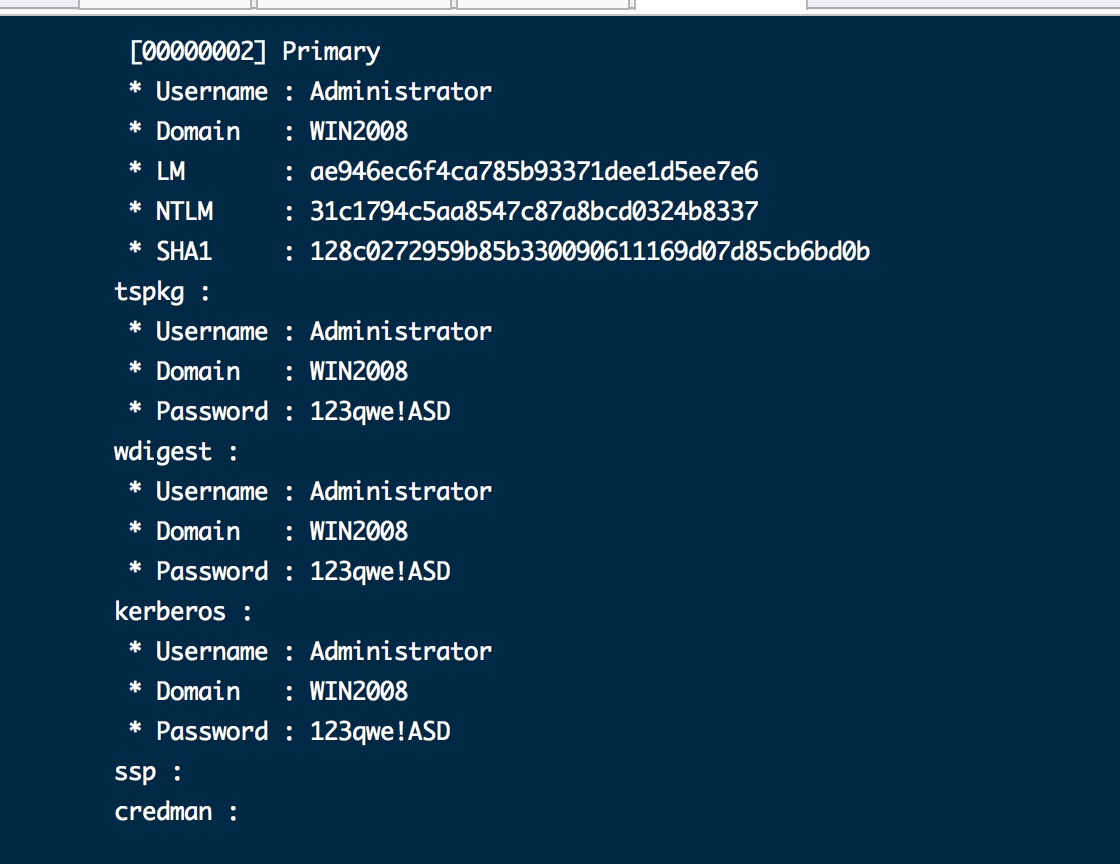Click the tspkg section label
This screenshot has width=1120, height=864.
pos(149,292)
